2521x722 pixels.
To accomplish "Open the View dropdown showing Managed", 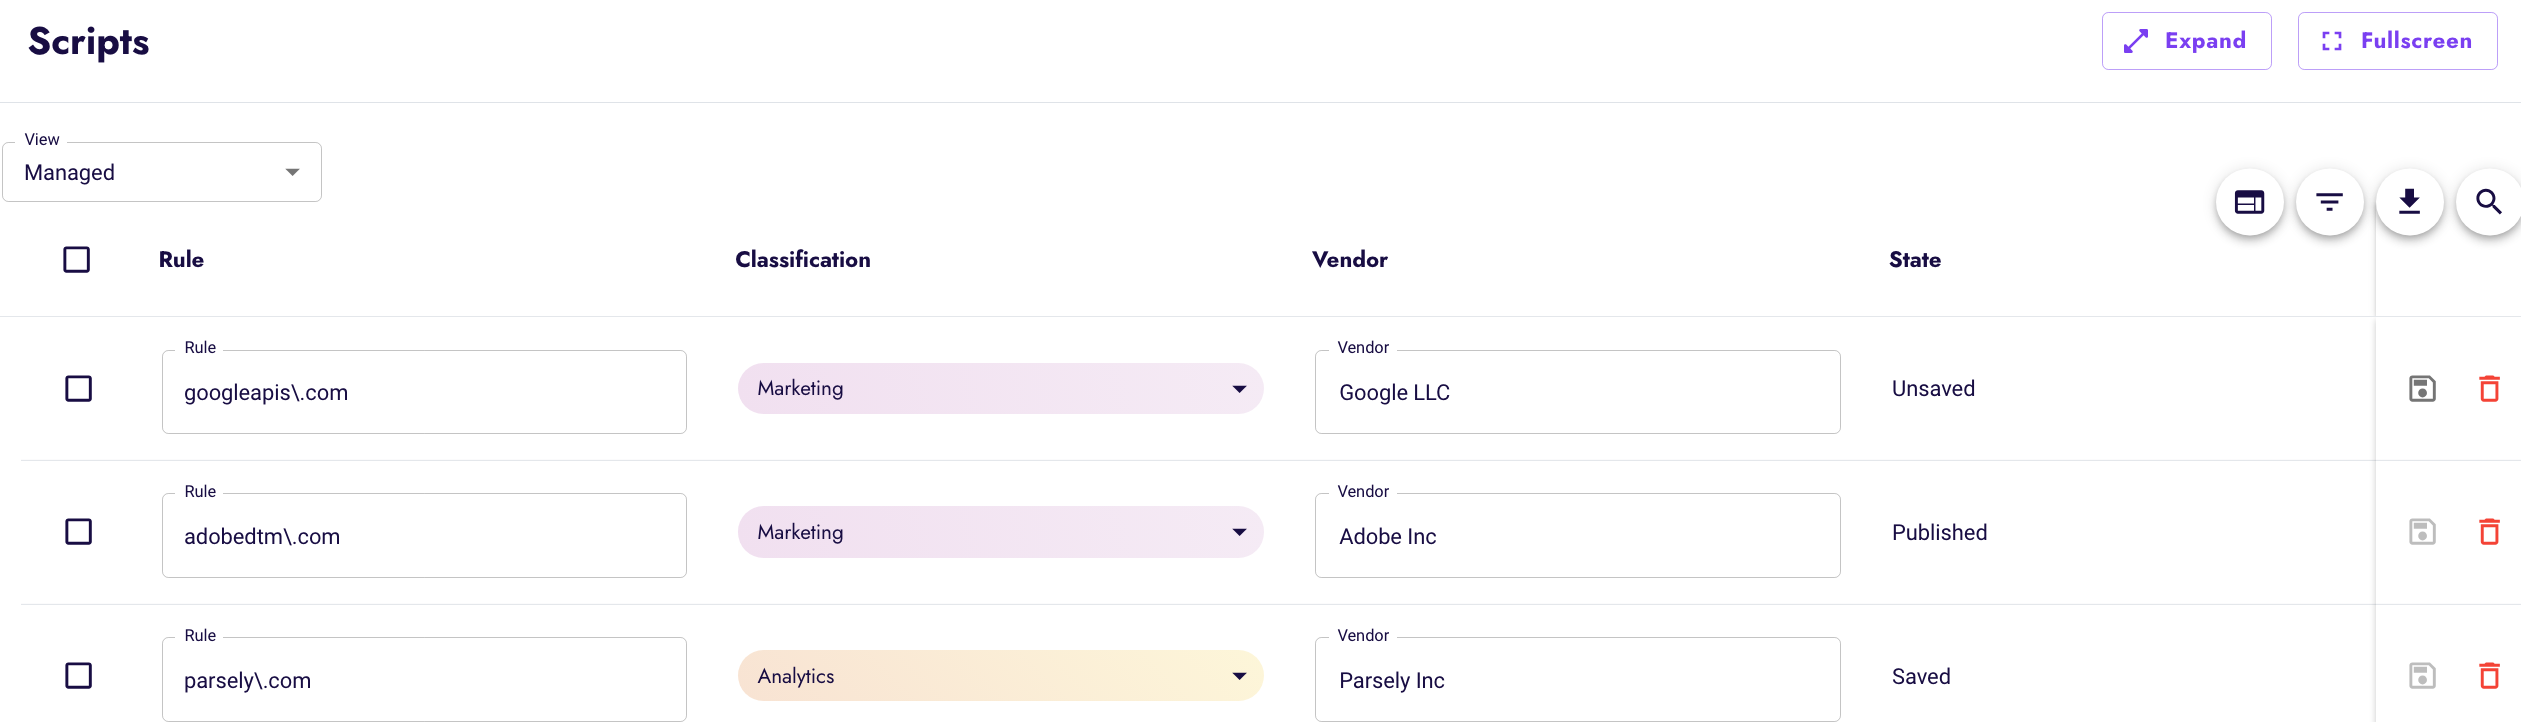I will [161, 171].
